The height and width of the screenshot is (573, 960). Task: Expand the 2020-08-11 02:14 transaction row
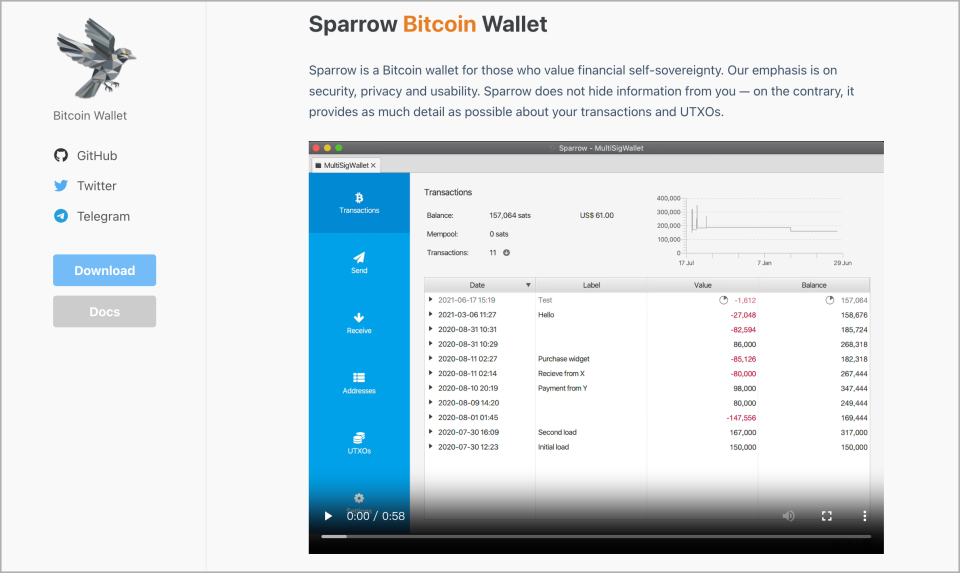coord(430,373)
